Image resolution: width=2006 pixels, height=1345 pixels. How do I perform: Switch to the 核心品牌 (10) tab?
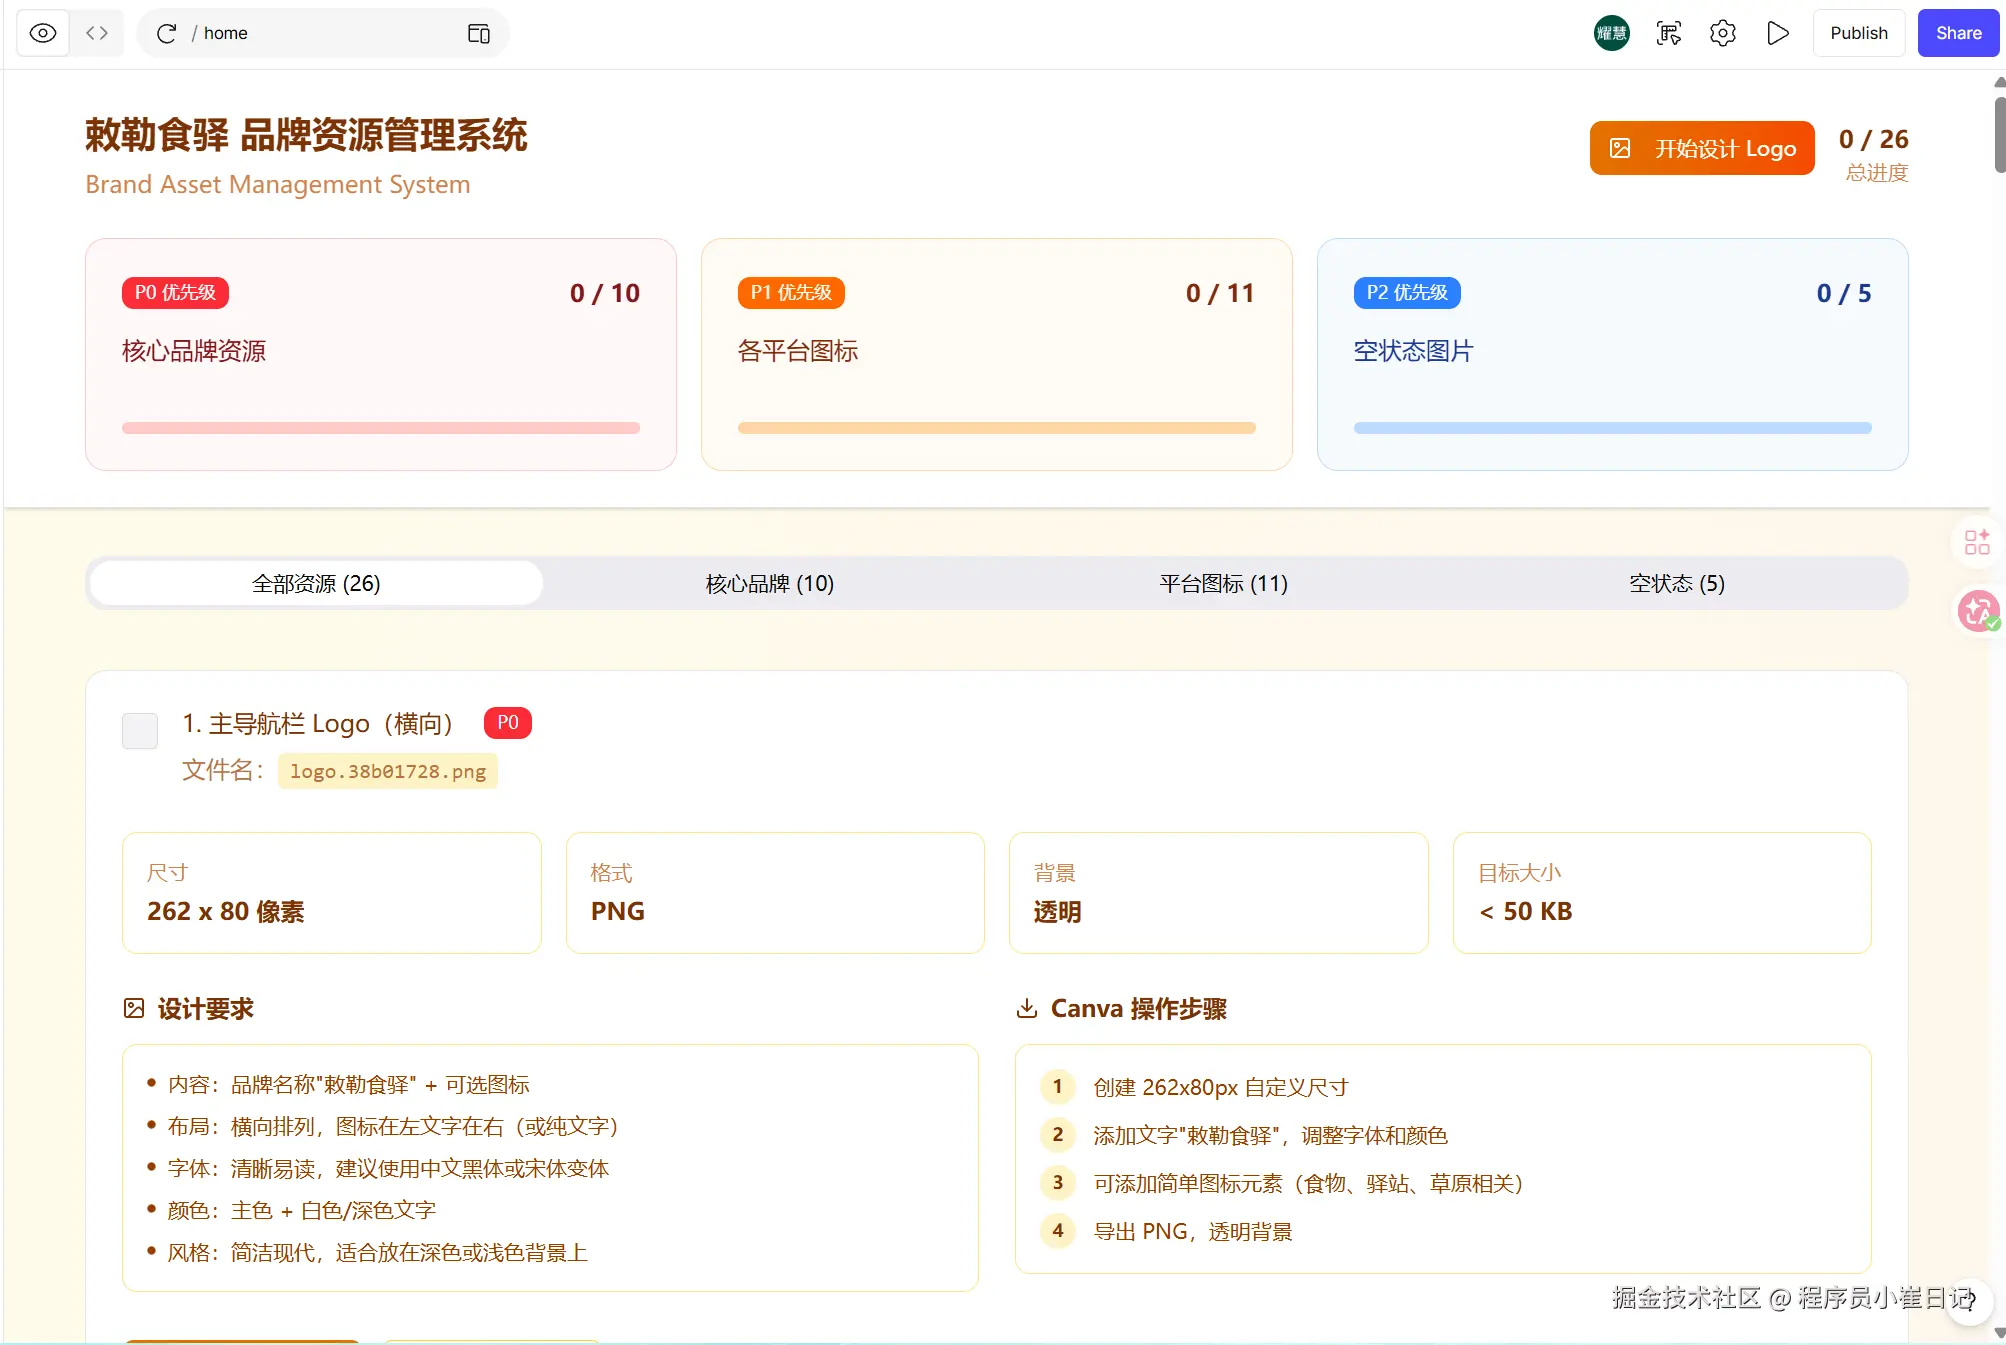769,583
